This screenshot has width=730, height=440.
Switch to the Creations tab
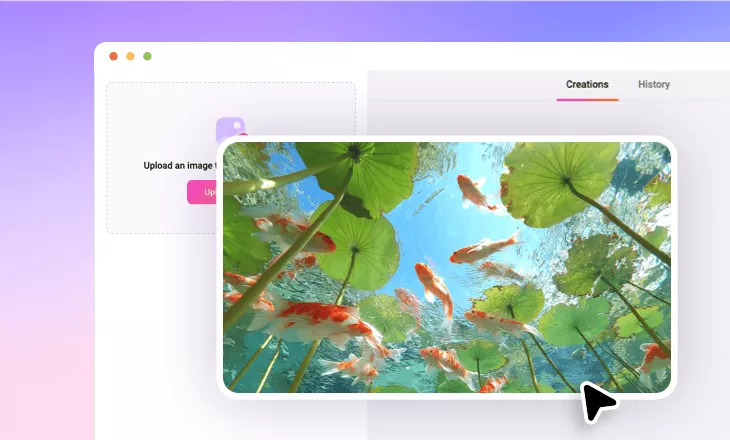[x=587, y=84]
